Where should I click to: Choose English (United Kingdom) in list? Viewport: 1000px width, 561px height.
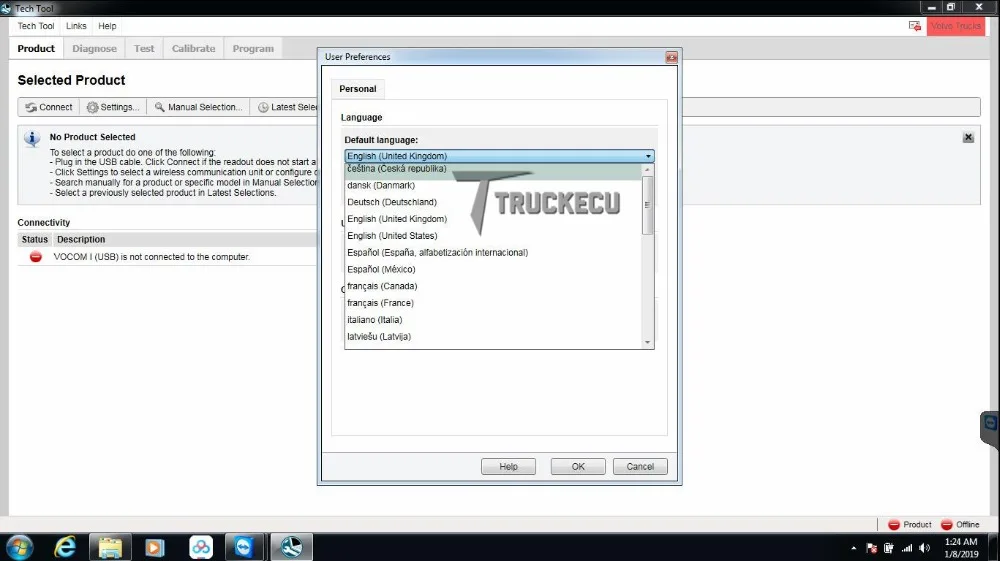point(493,219)
